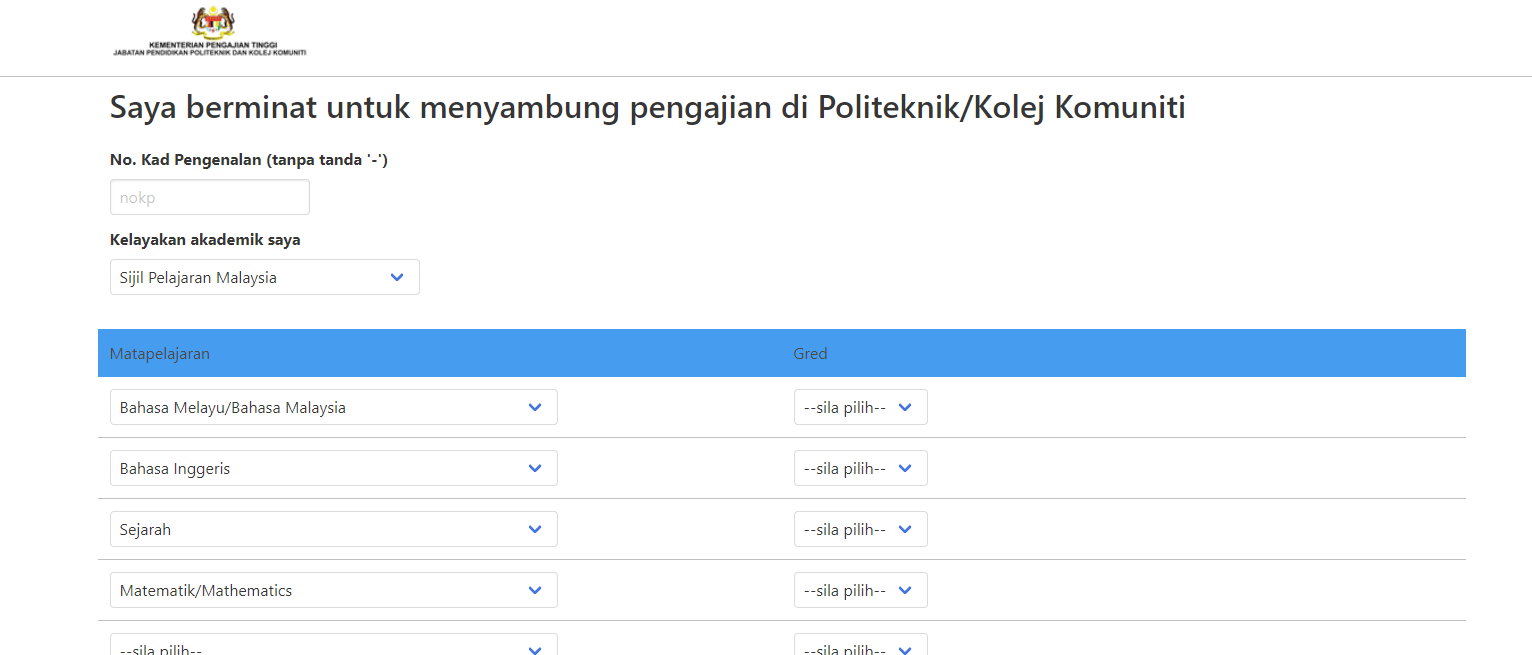This screenshot has height=655, width=1532.
Task: Click the nokp input field
Action: click(209, 197)
